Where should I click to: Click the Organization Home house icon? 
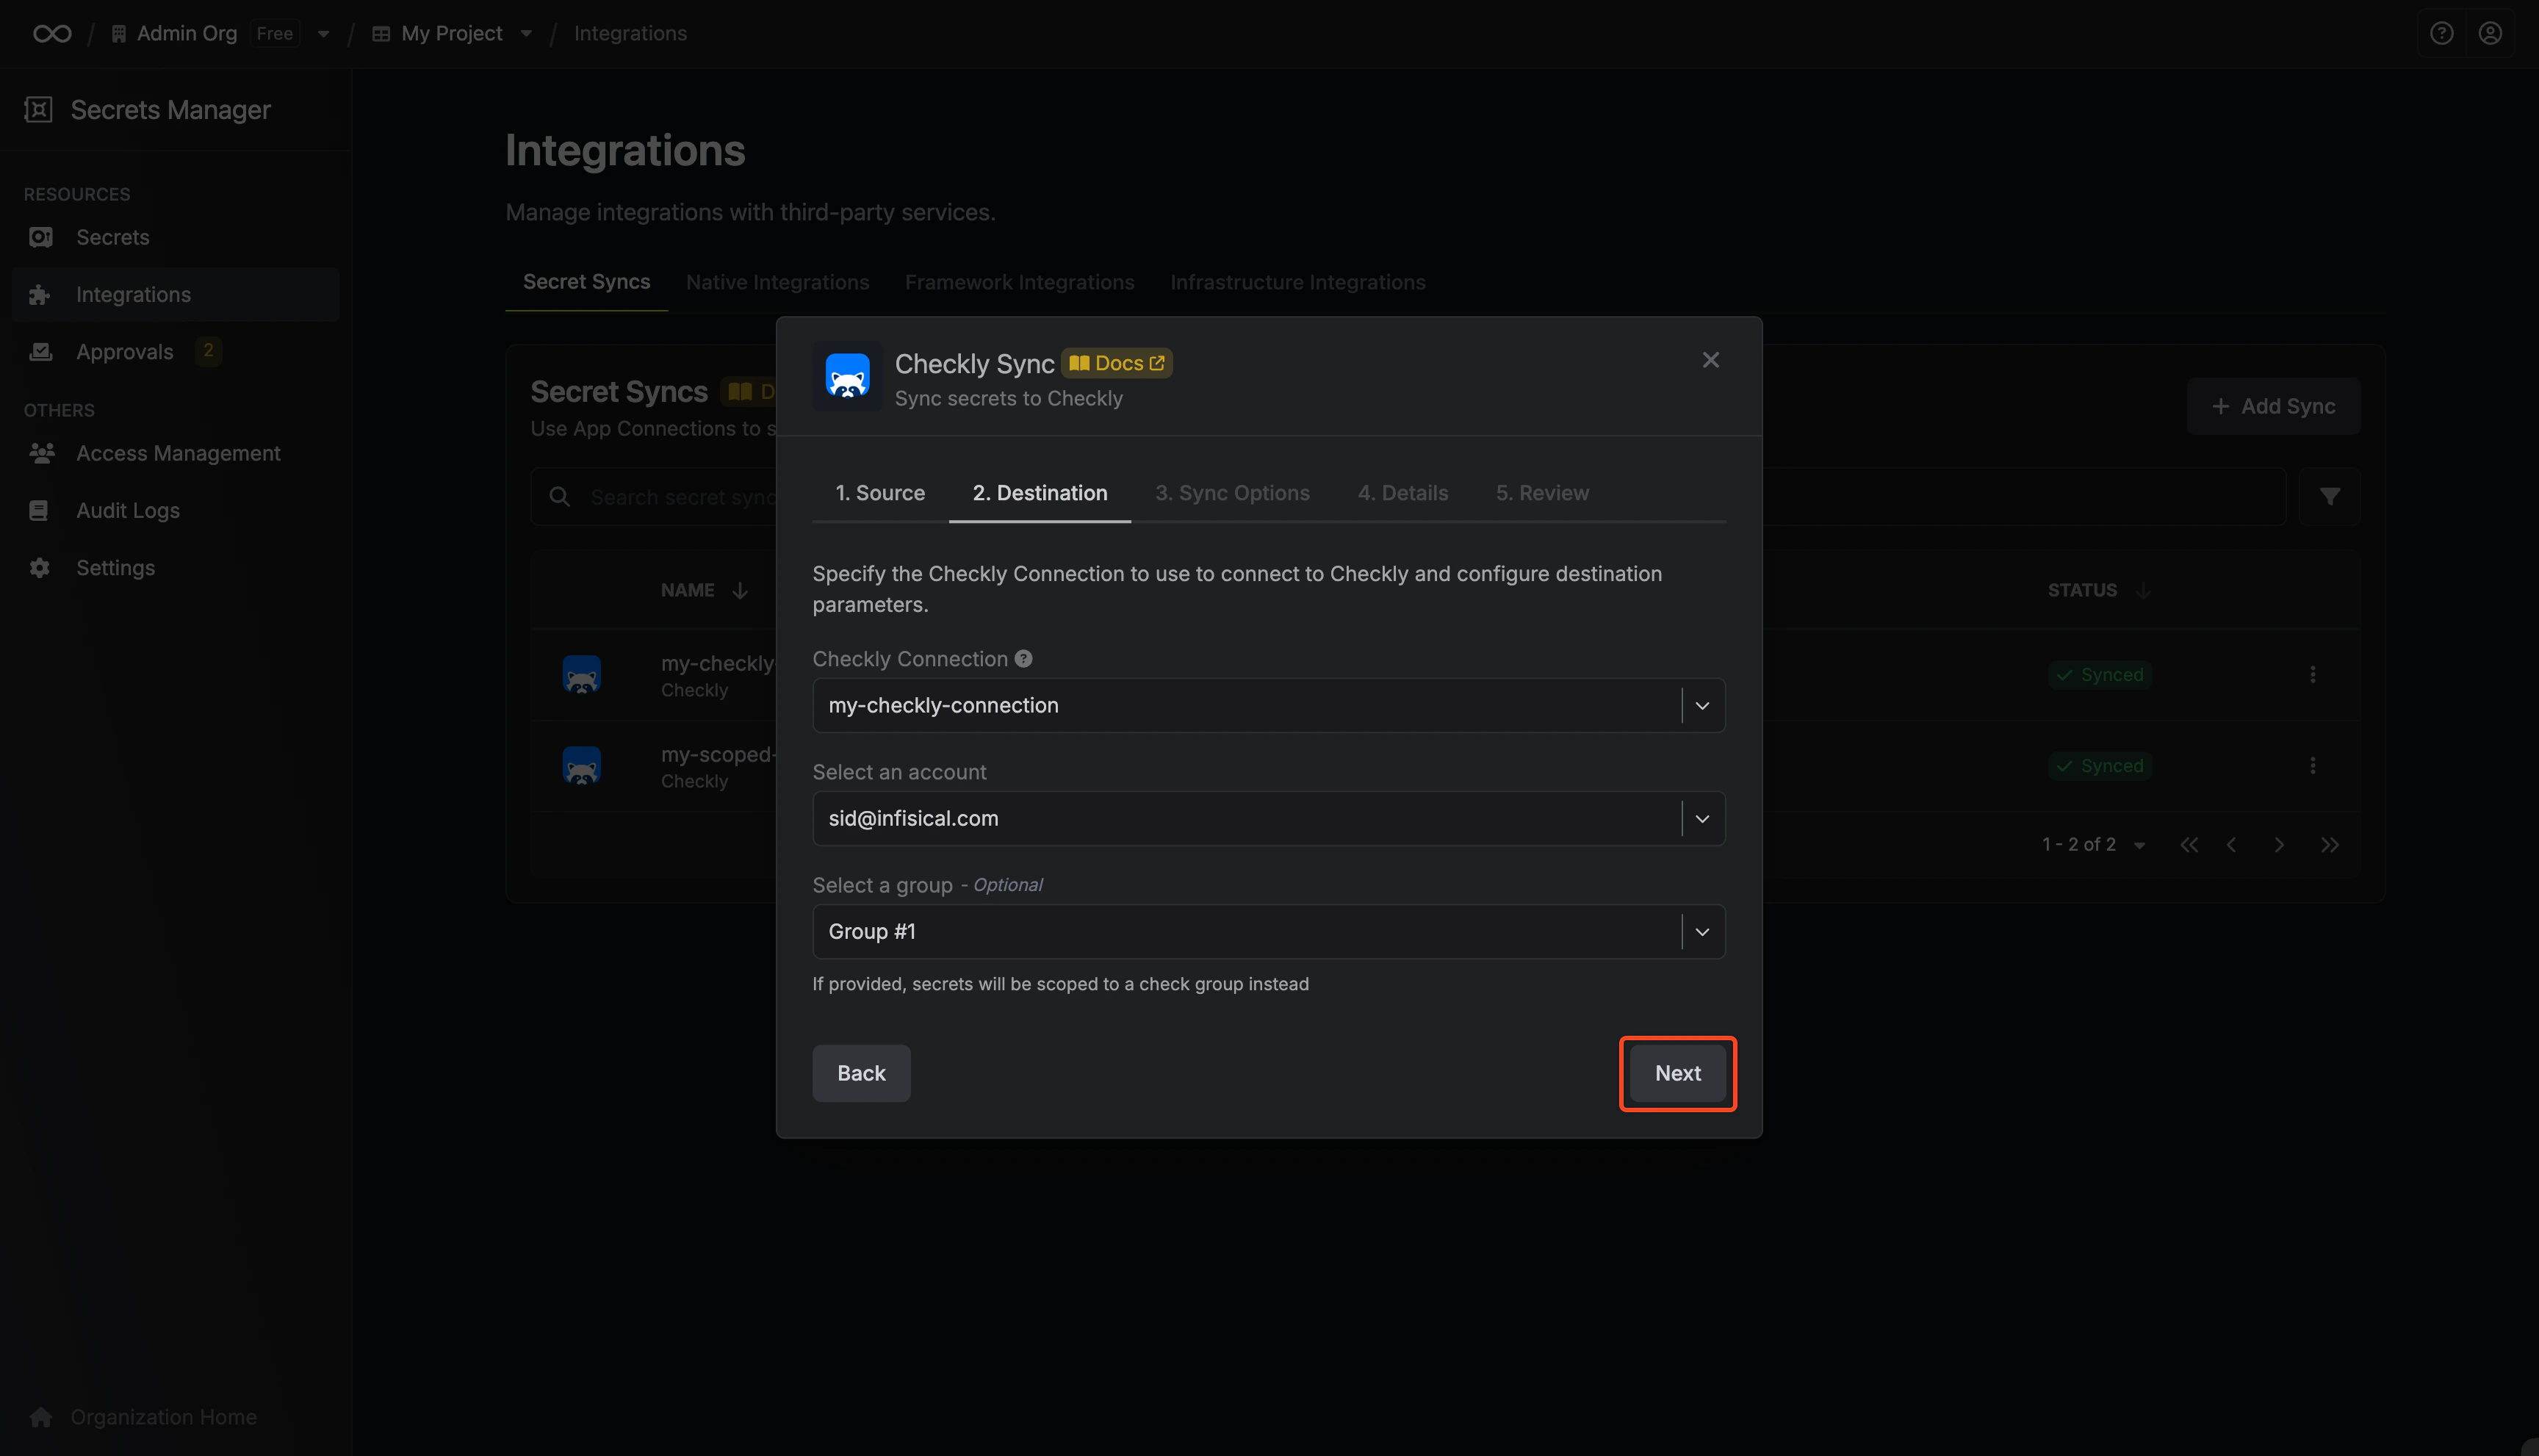(x=41, y=1417)
